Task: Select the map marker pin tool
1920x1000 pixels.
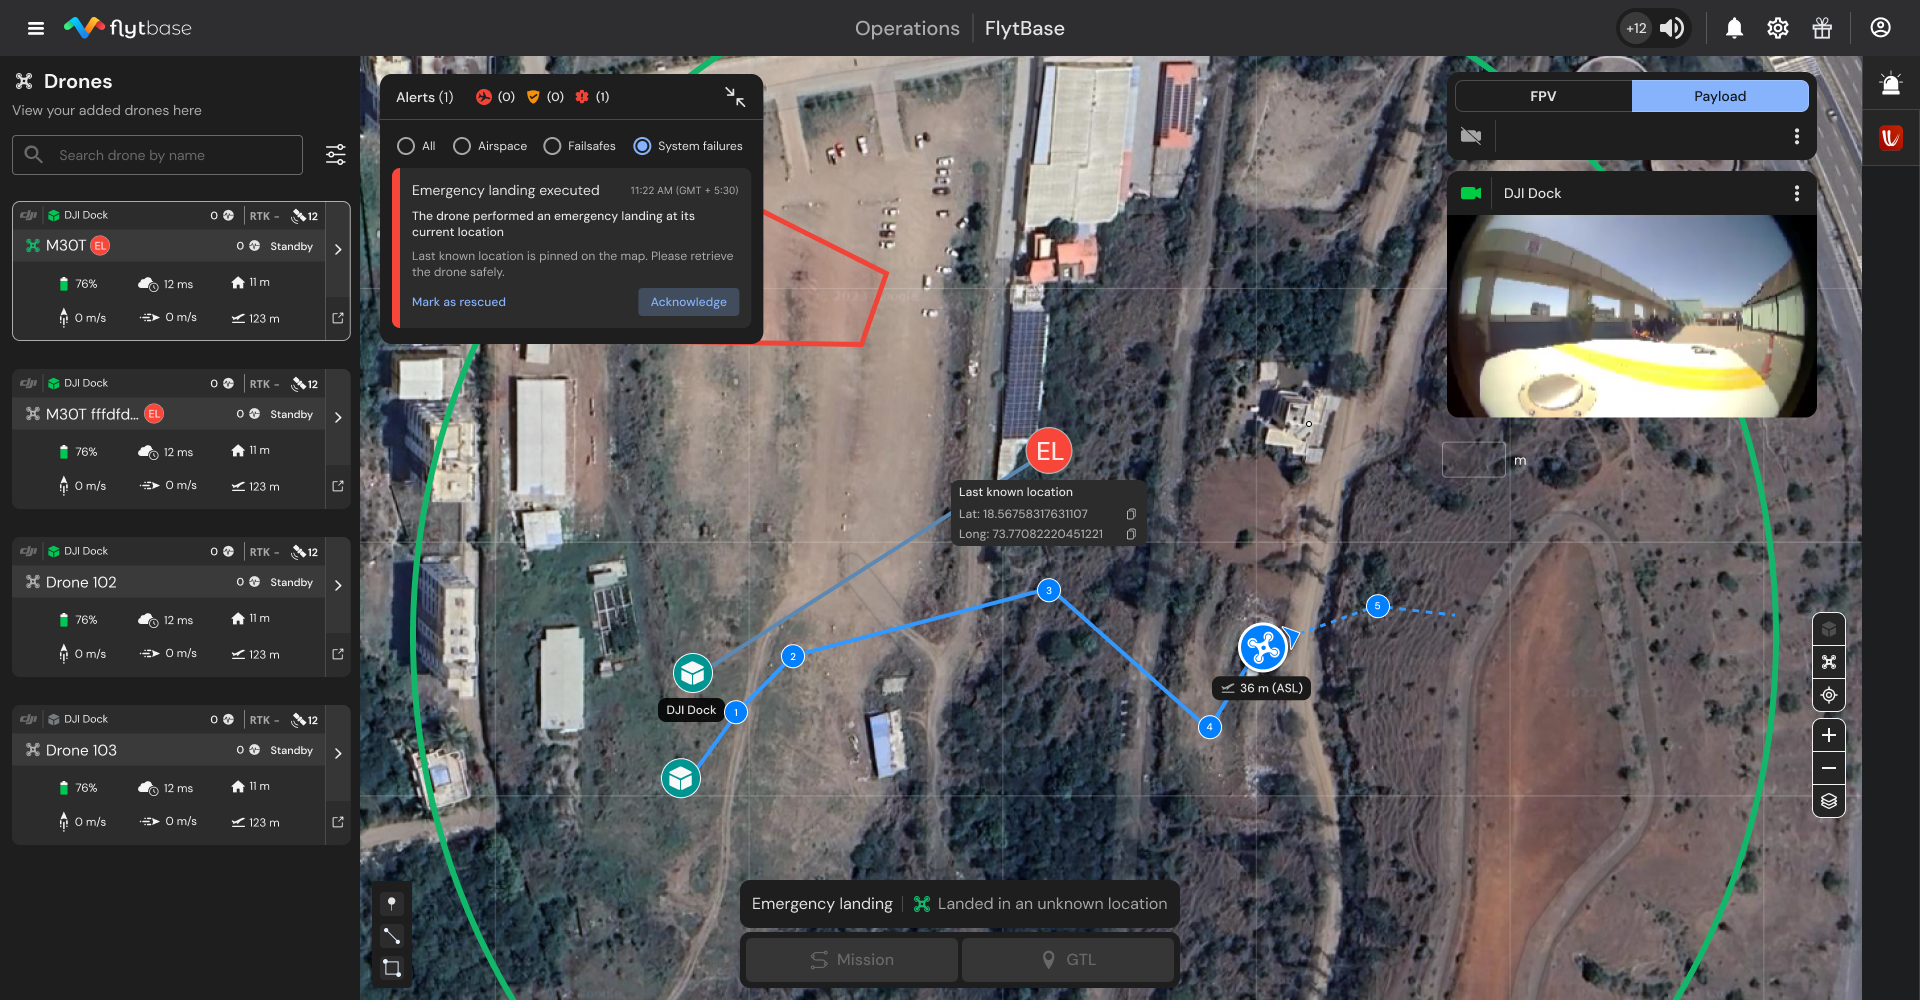Action: (392, 904)
